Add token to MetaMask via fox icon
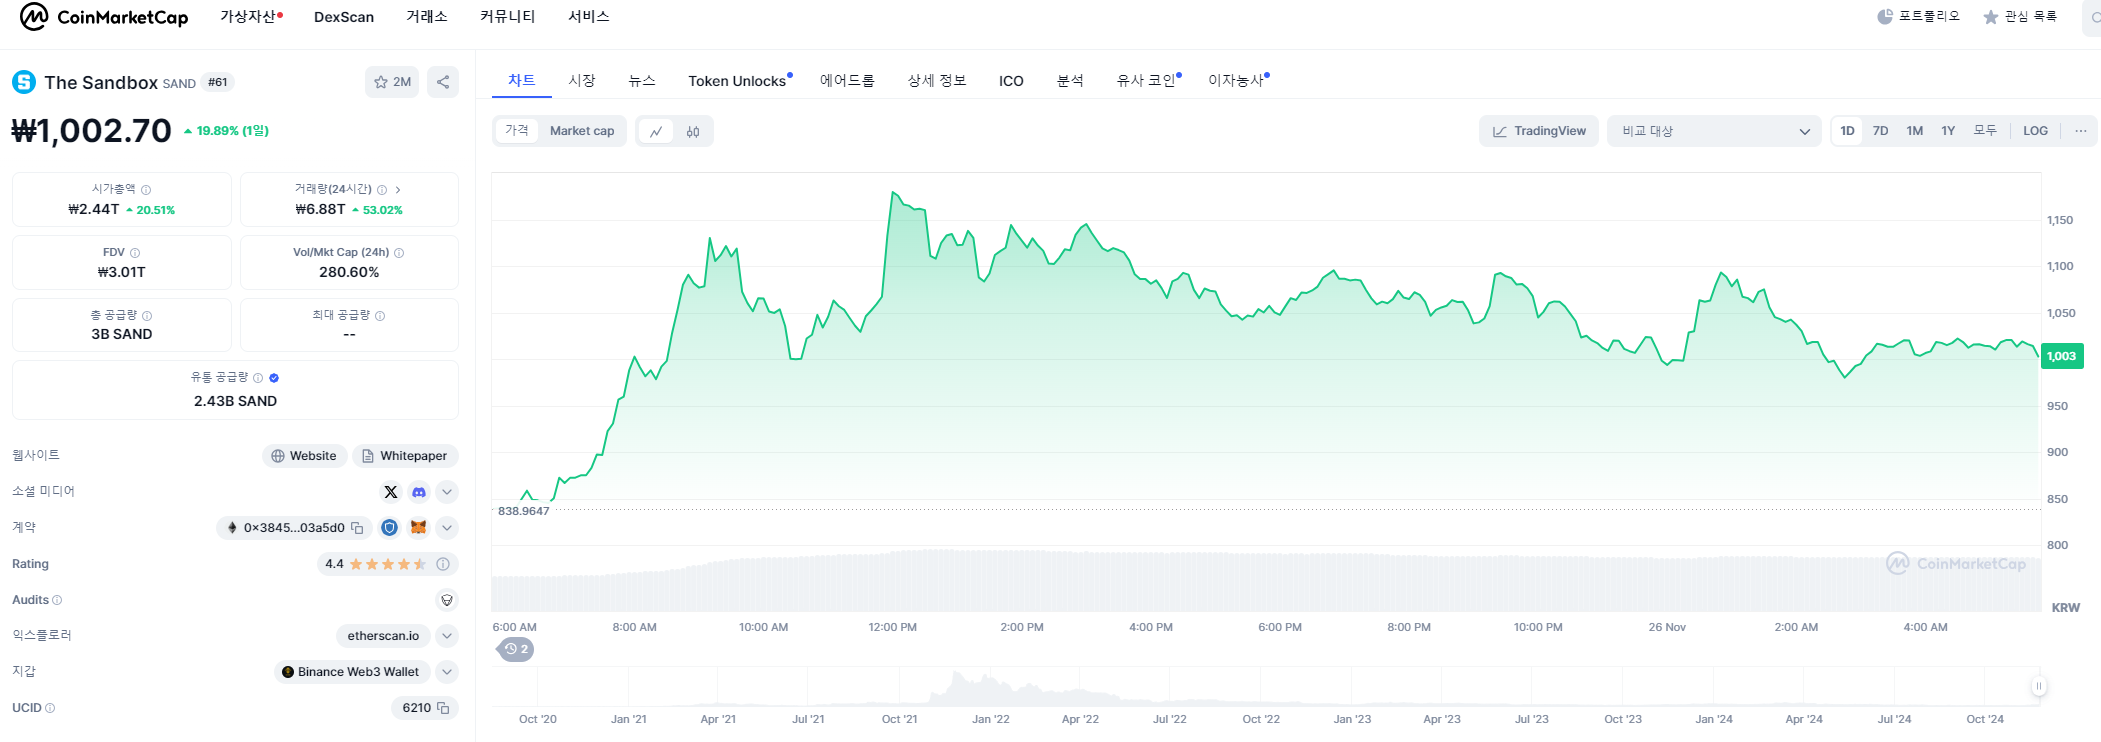Screen dimensions: 2101x742 point(418,528)
